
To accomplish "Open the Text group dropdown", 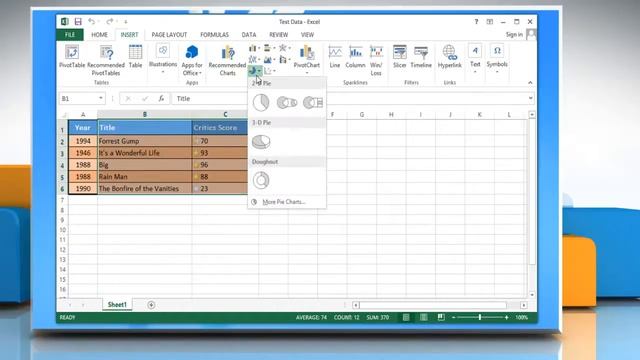I will click(475, 59).
